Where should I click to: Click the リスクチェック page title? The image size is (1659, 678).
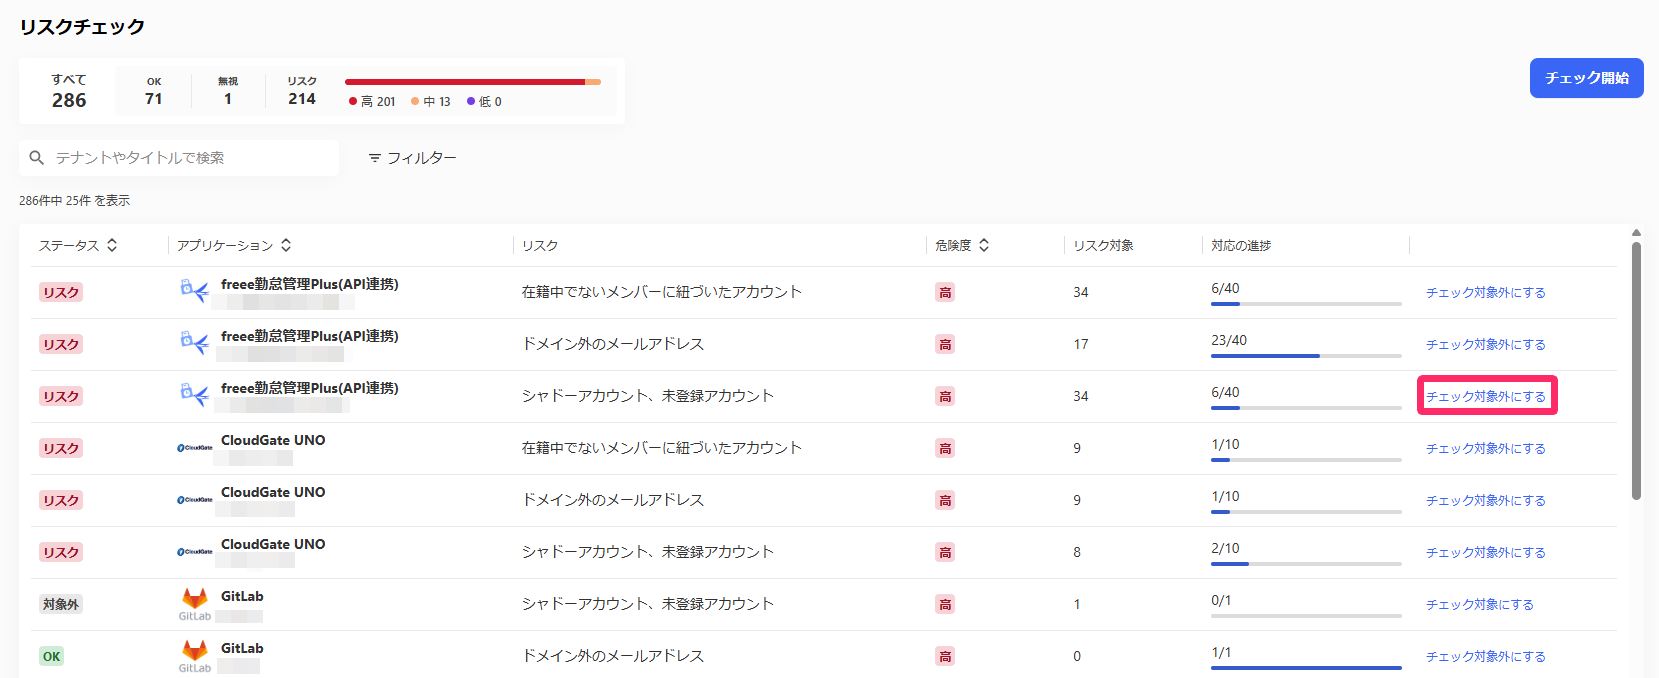point(82,27)
